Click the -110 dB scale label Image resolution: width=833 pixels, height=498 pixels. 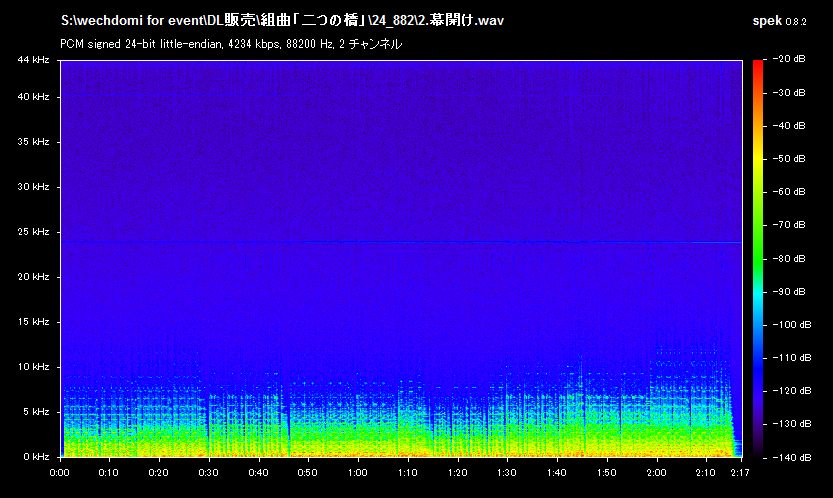[791, 358]
